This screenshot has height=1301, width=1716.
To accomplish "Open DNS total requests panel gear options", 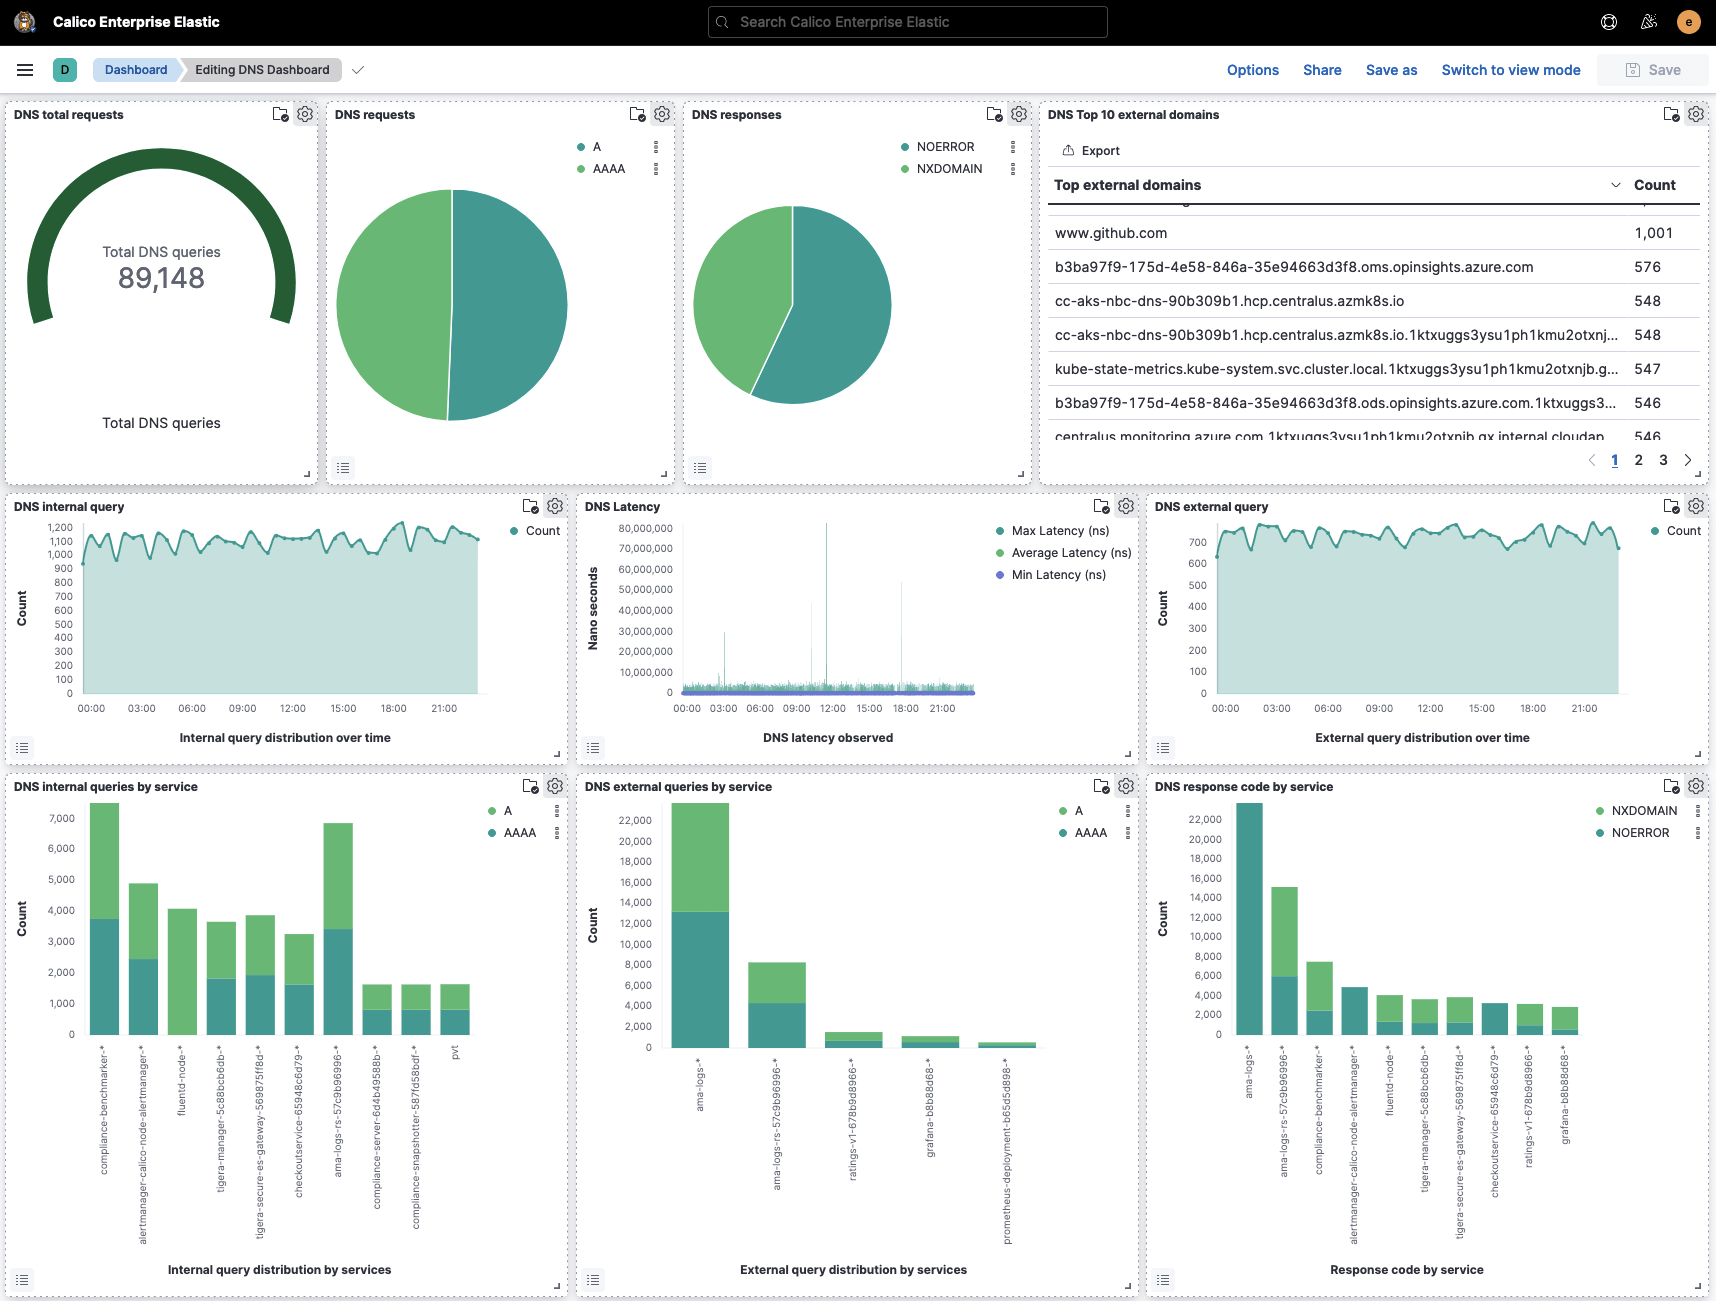I will (x=305, y=114).
